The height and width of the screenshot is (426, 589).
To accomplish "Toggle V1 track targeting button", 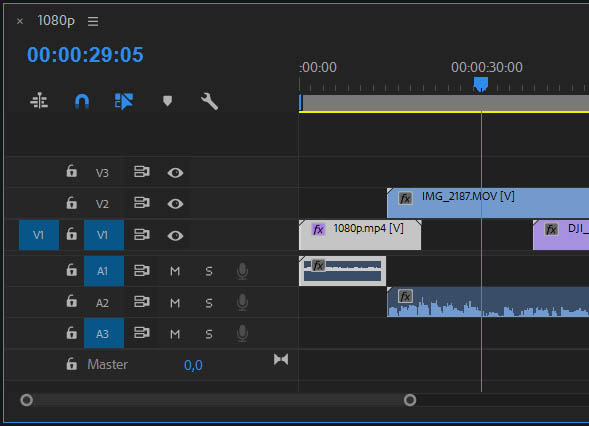I will (x=104, y=235).
